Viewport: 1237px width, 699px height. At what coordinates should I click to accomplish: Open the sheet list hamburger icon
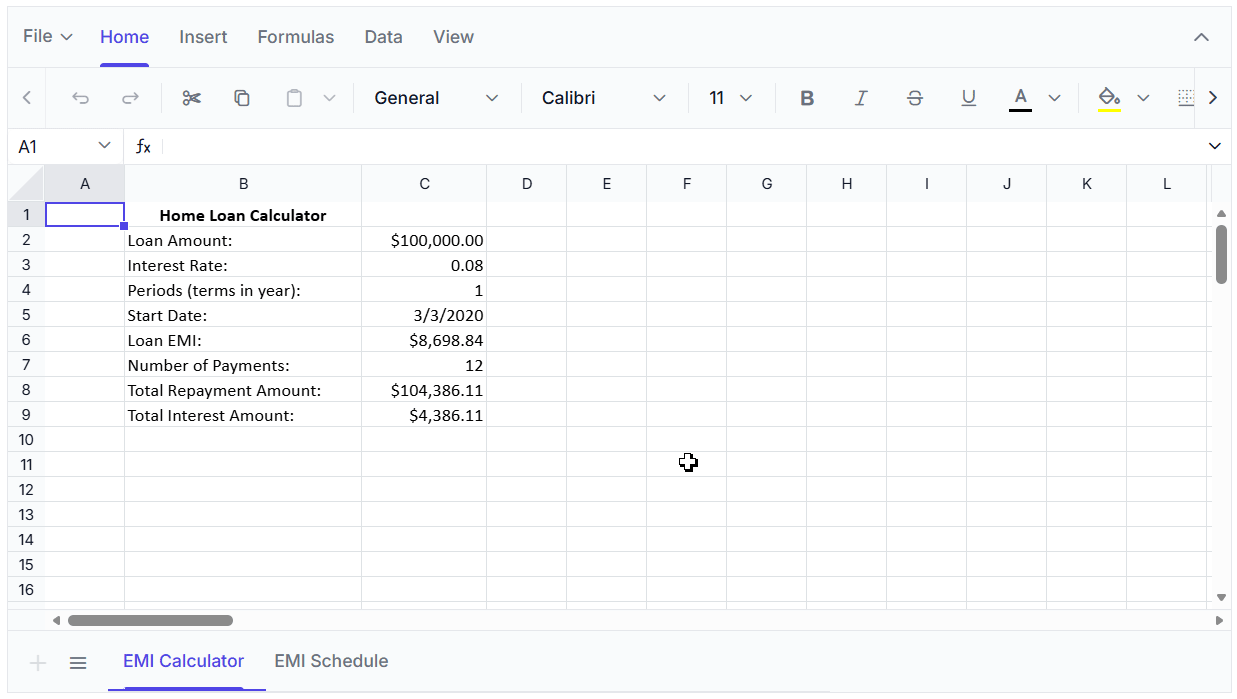point(78,662)
